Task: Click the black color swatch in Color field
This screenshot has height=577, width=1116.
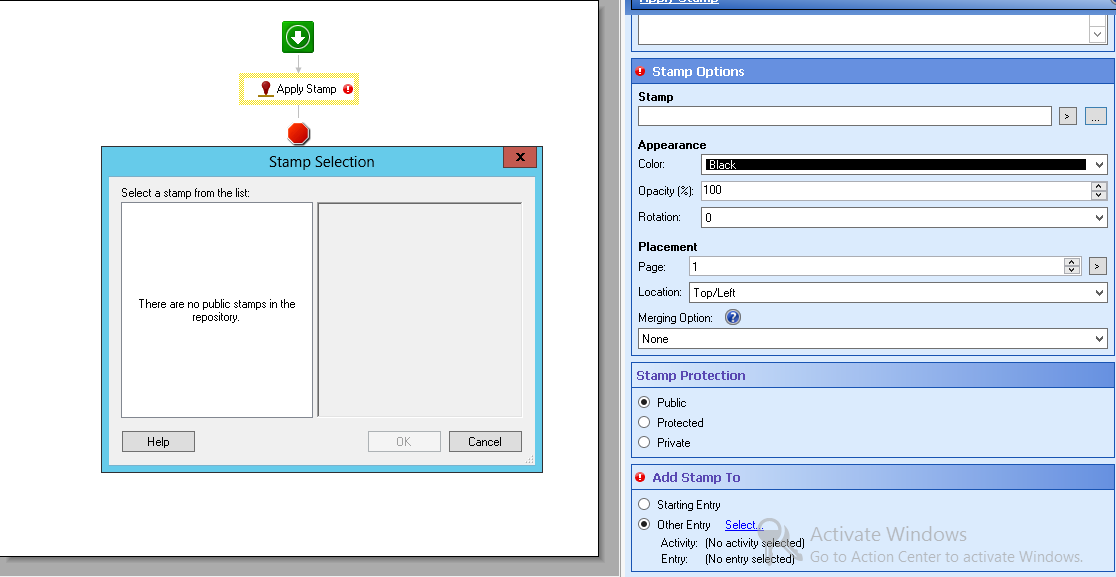Action: (895, 164)
